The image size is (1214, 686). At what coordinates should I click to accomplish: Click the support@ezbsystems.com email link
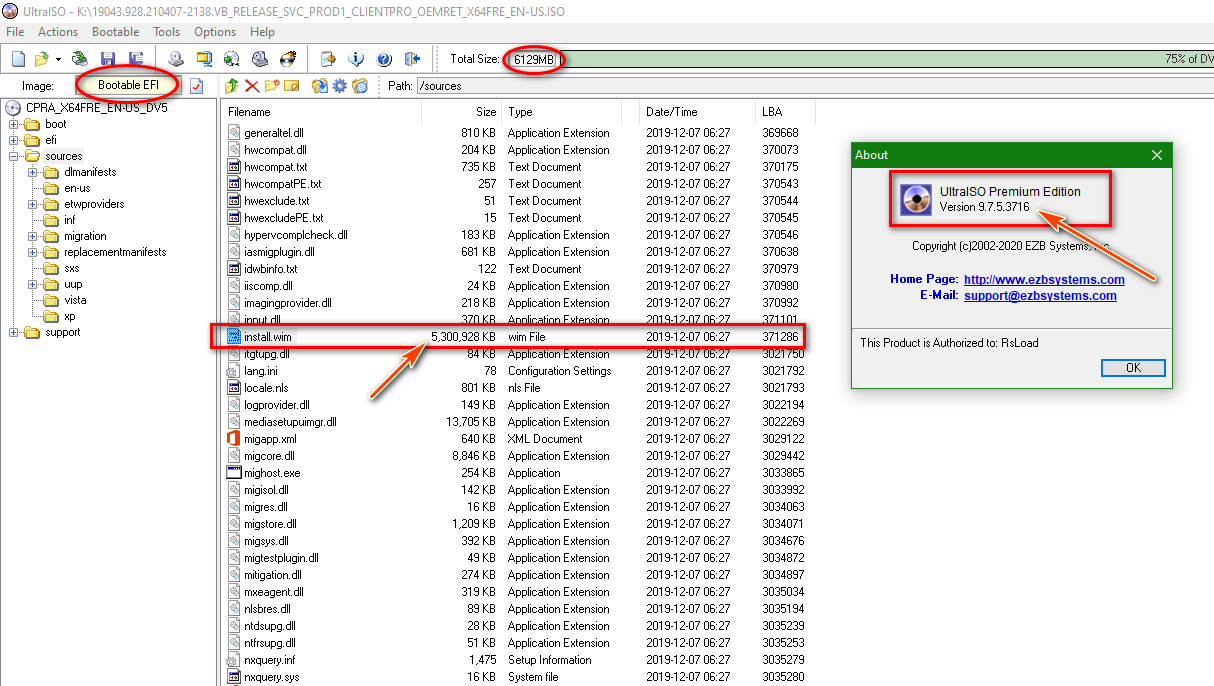(1040, 296)
